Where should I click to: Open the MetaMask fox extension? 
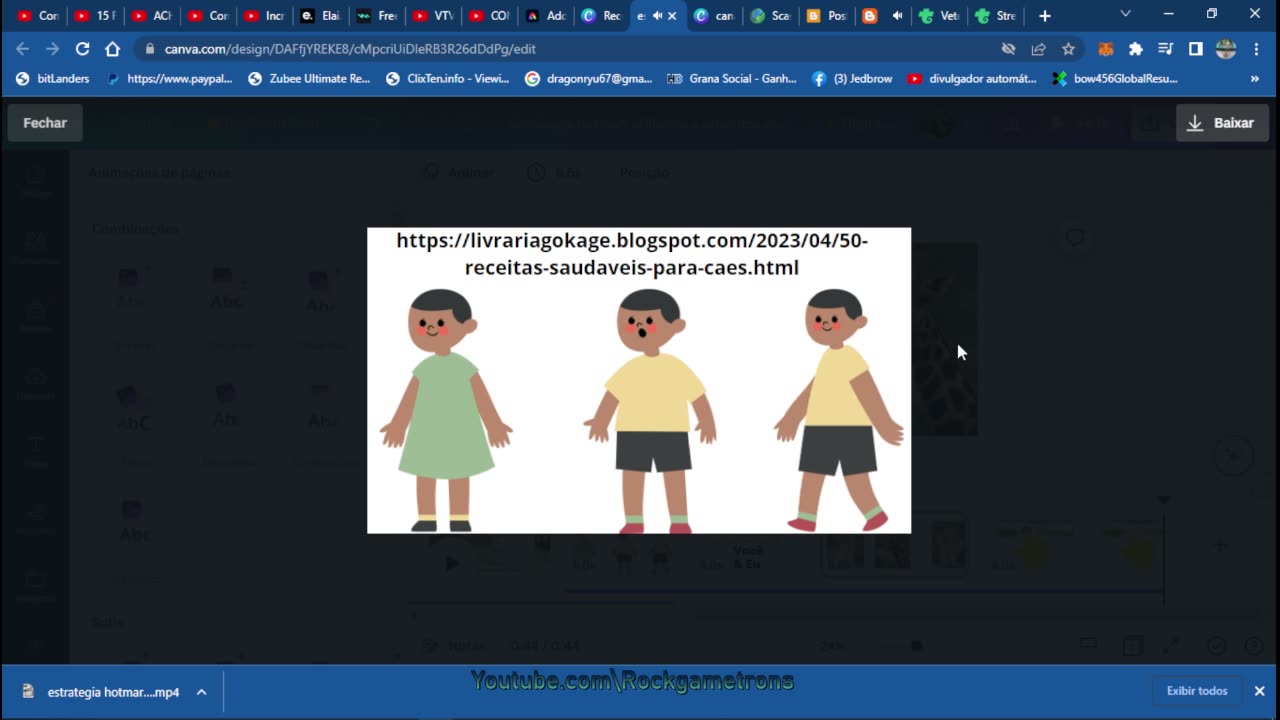coord(1106,48)
